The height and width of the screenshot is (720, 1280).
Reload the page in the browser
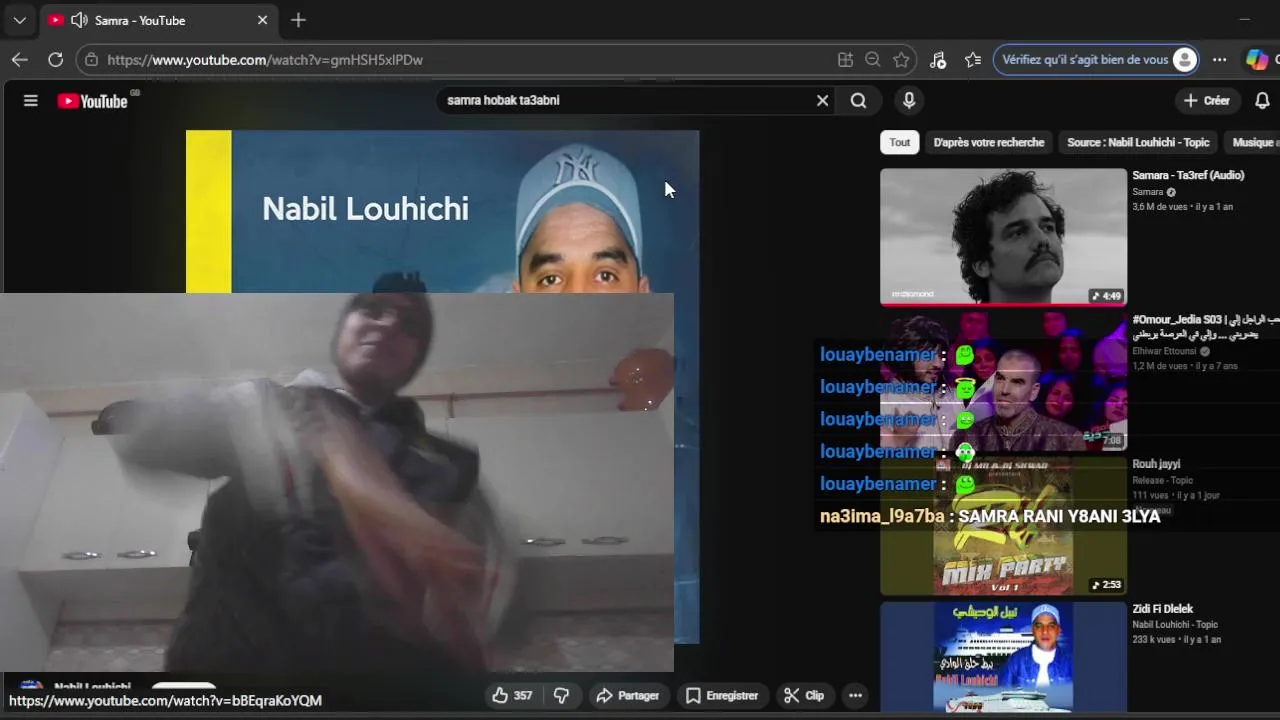(x=55, y=60)
